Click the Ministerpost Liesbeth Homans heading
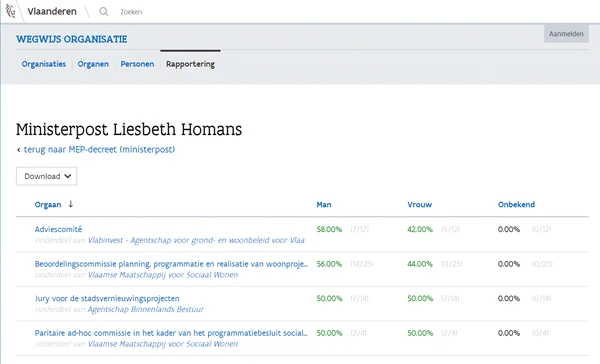600x364 pixels. [129, 129]
